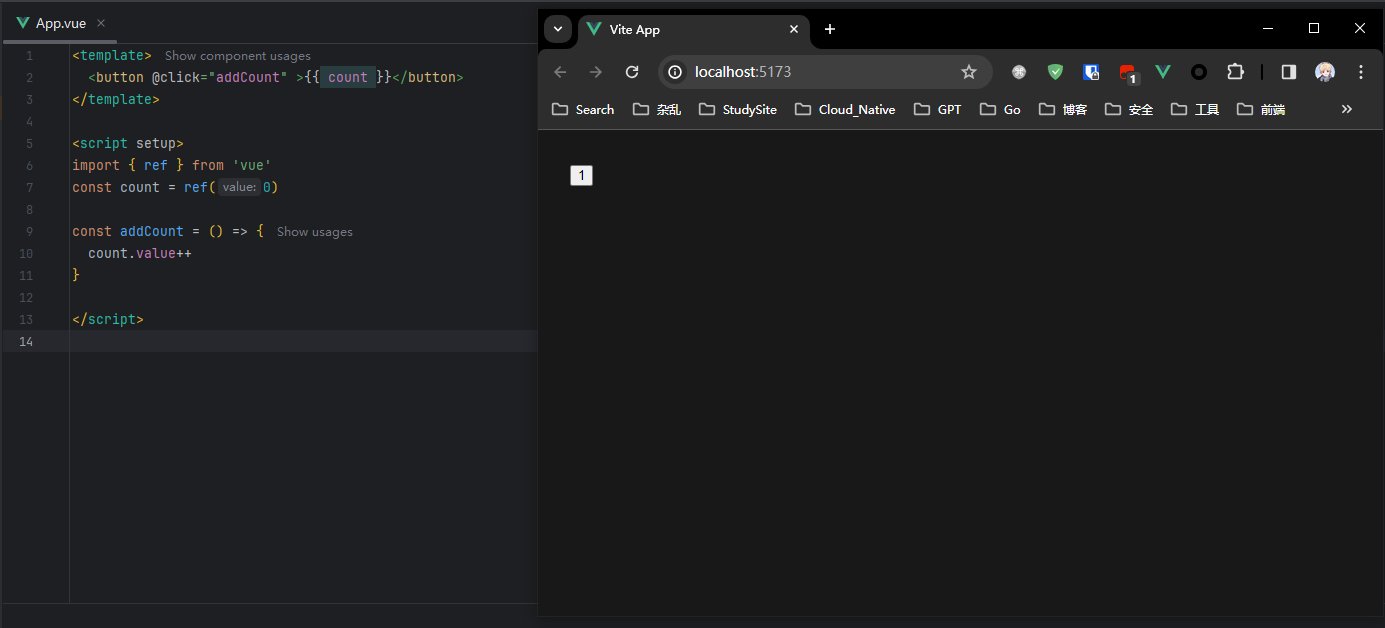Minimize the Chrome window

point(1268,28)
